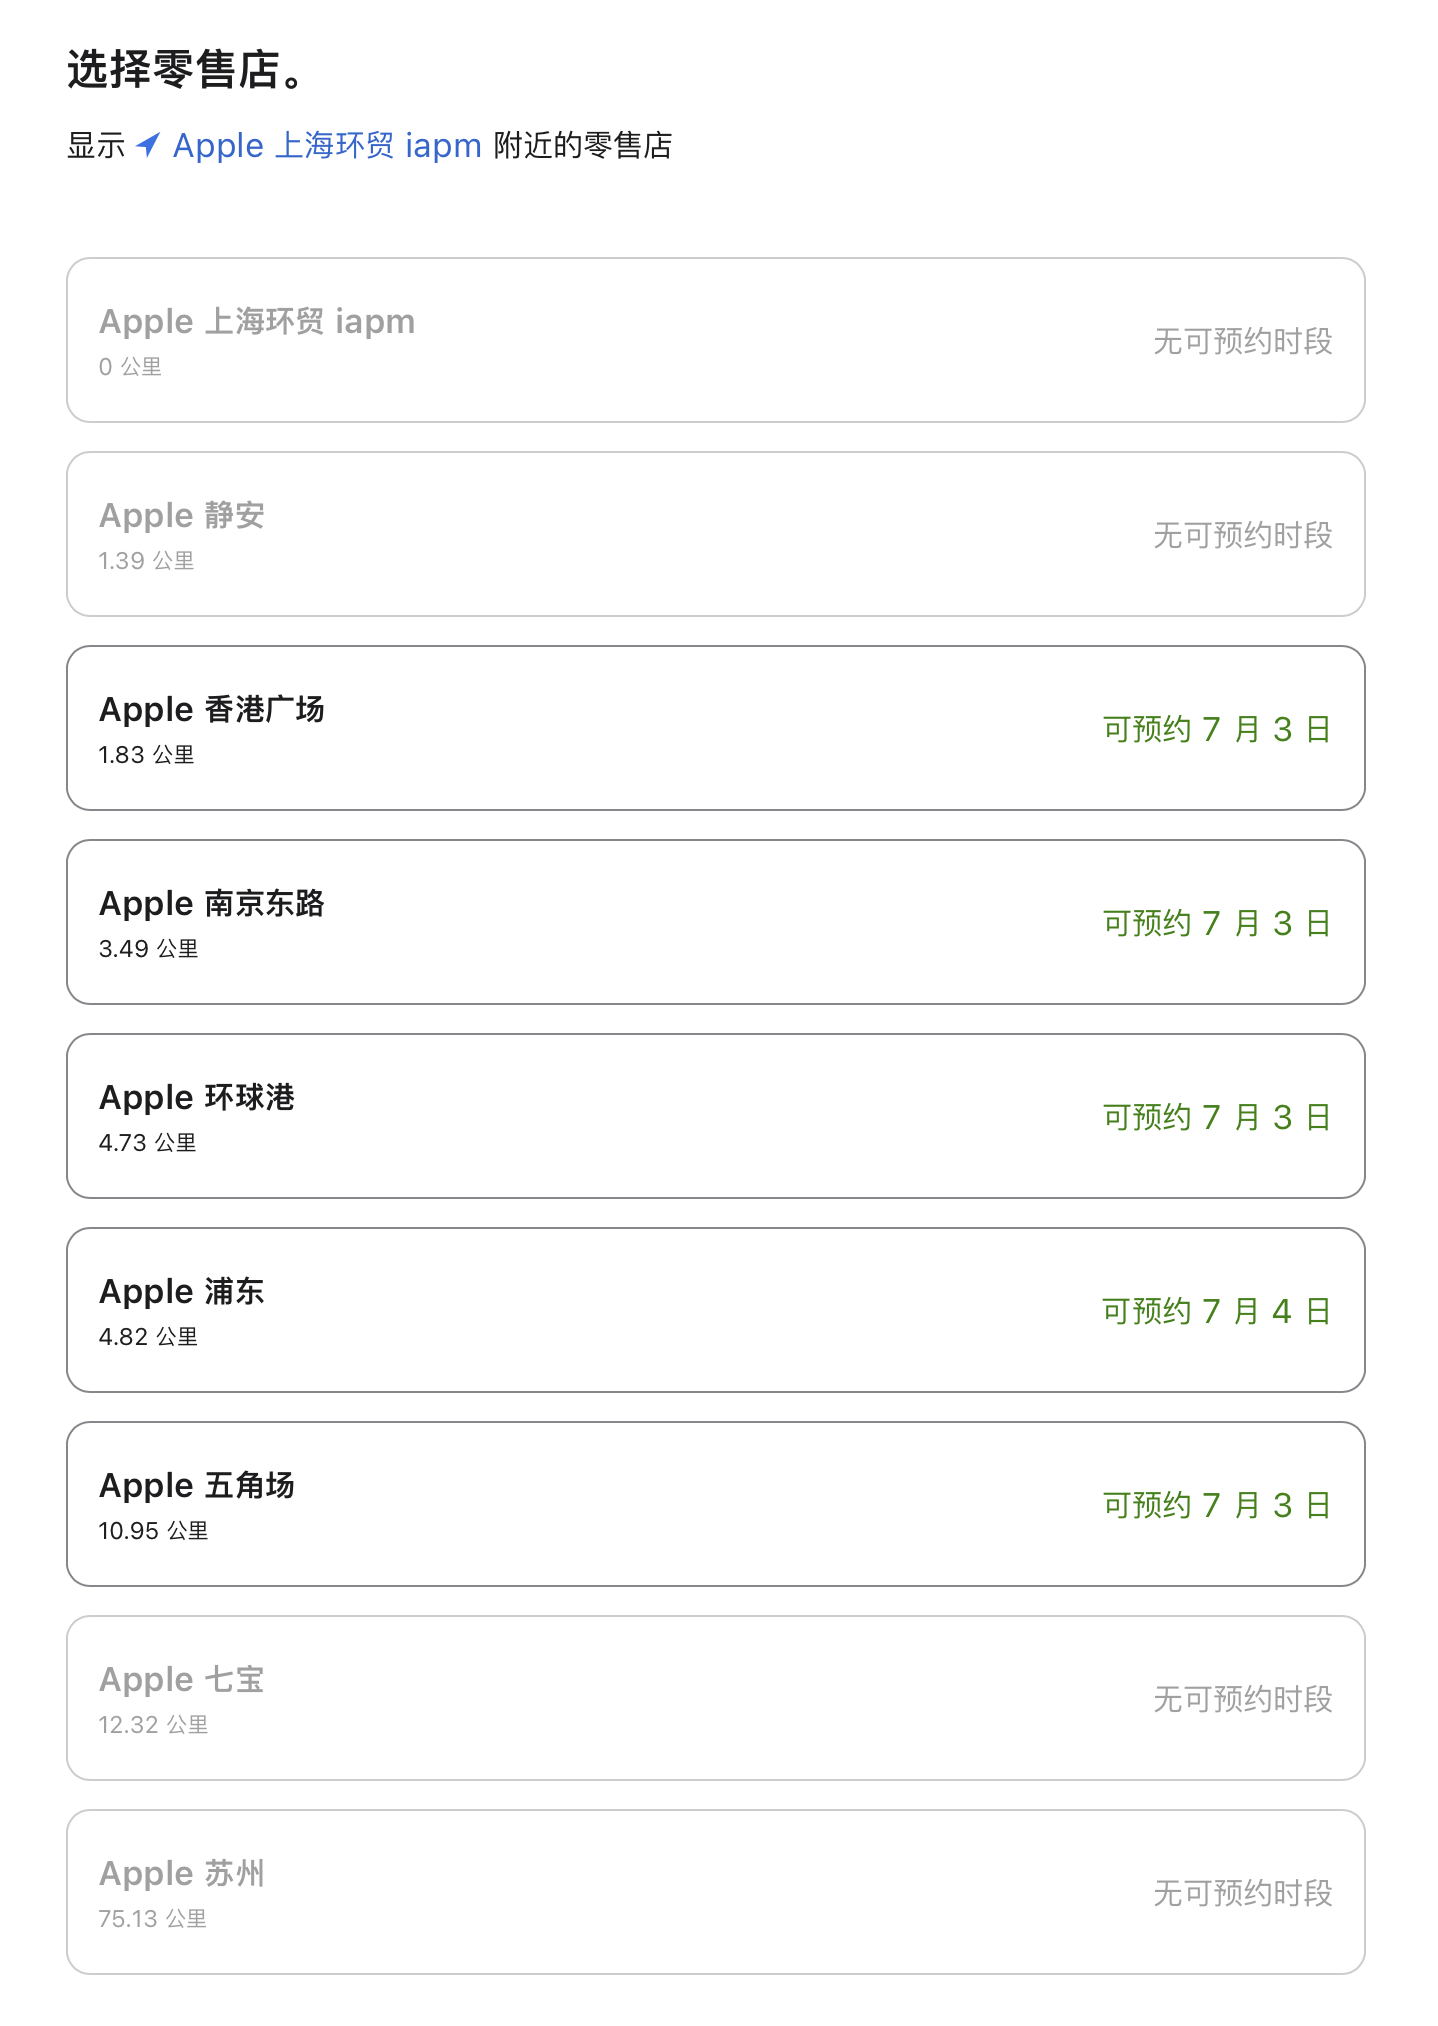Image resolution: width=1438 pixels, height=2026 pixels.
Task: Click 可预约 7 月 3 日 for 环球港
Action: click(1216, 1117)
